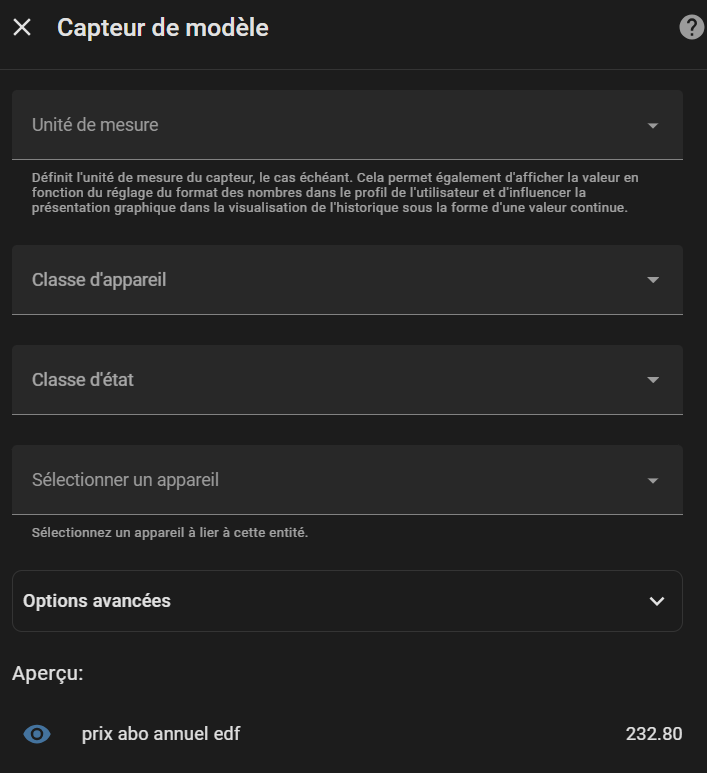Click the 232.80 preview value

pos(654,734)
